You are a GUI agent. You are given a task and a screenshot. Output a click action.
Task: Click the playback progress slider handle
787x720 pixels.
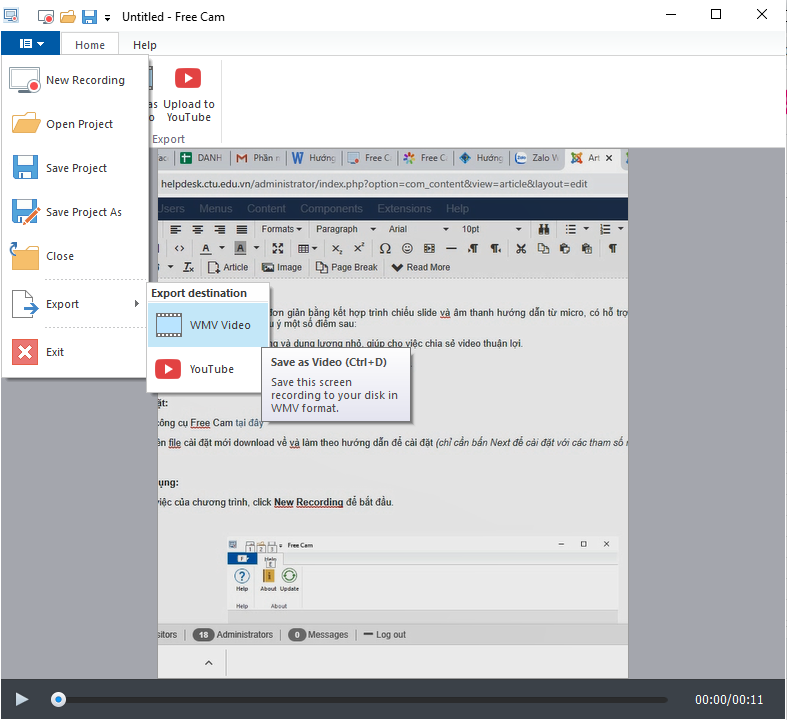coord(58,699)
